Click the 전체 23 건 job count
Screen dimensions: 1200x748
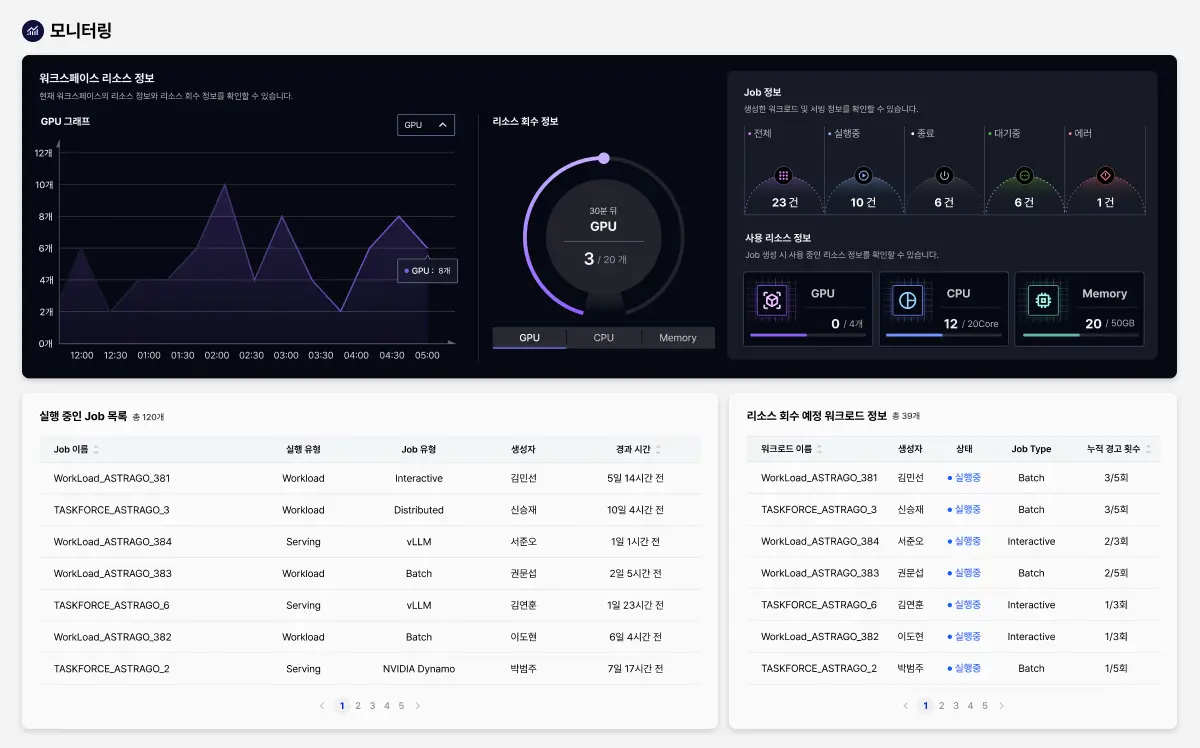point(783,202)
